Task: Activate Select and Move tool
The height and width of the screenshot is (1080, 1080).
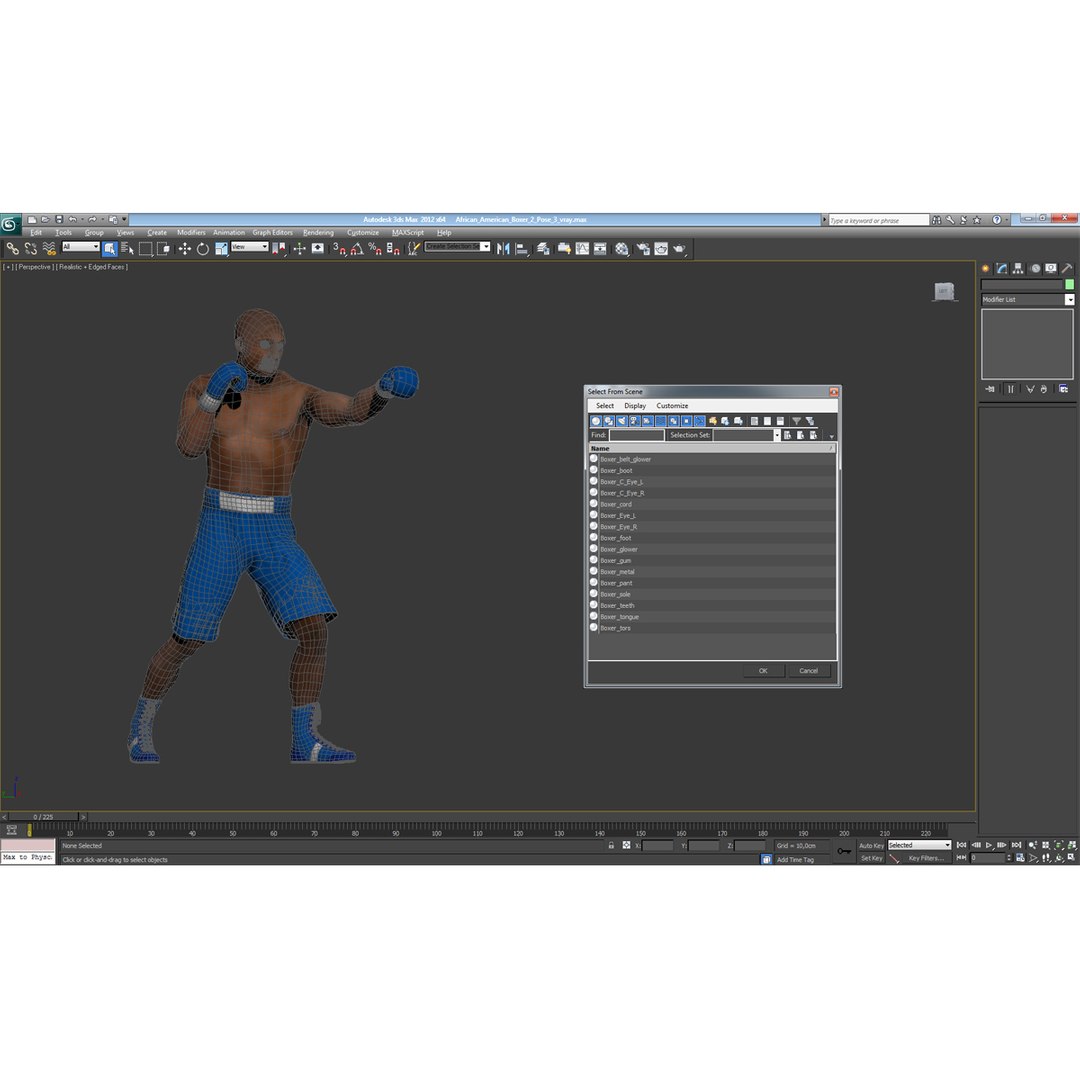Action: pyautogui.click(x=185, y=249)
